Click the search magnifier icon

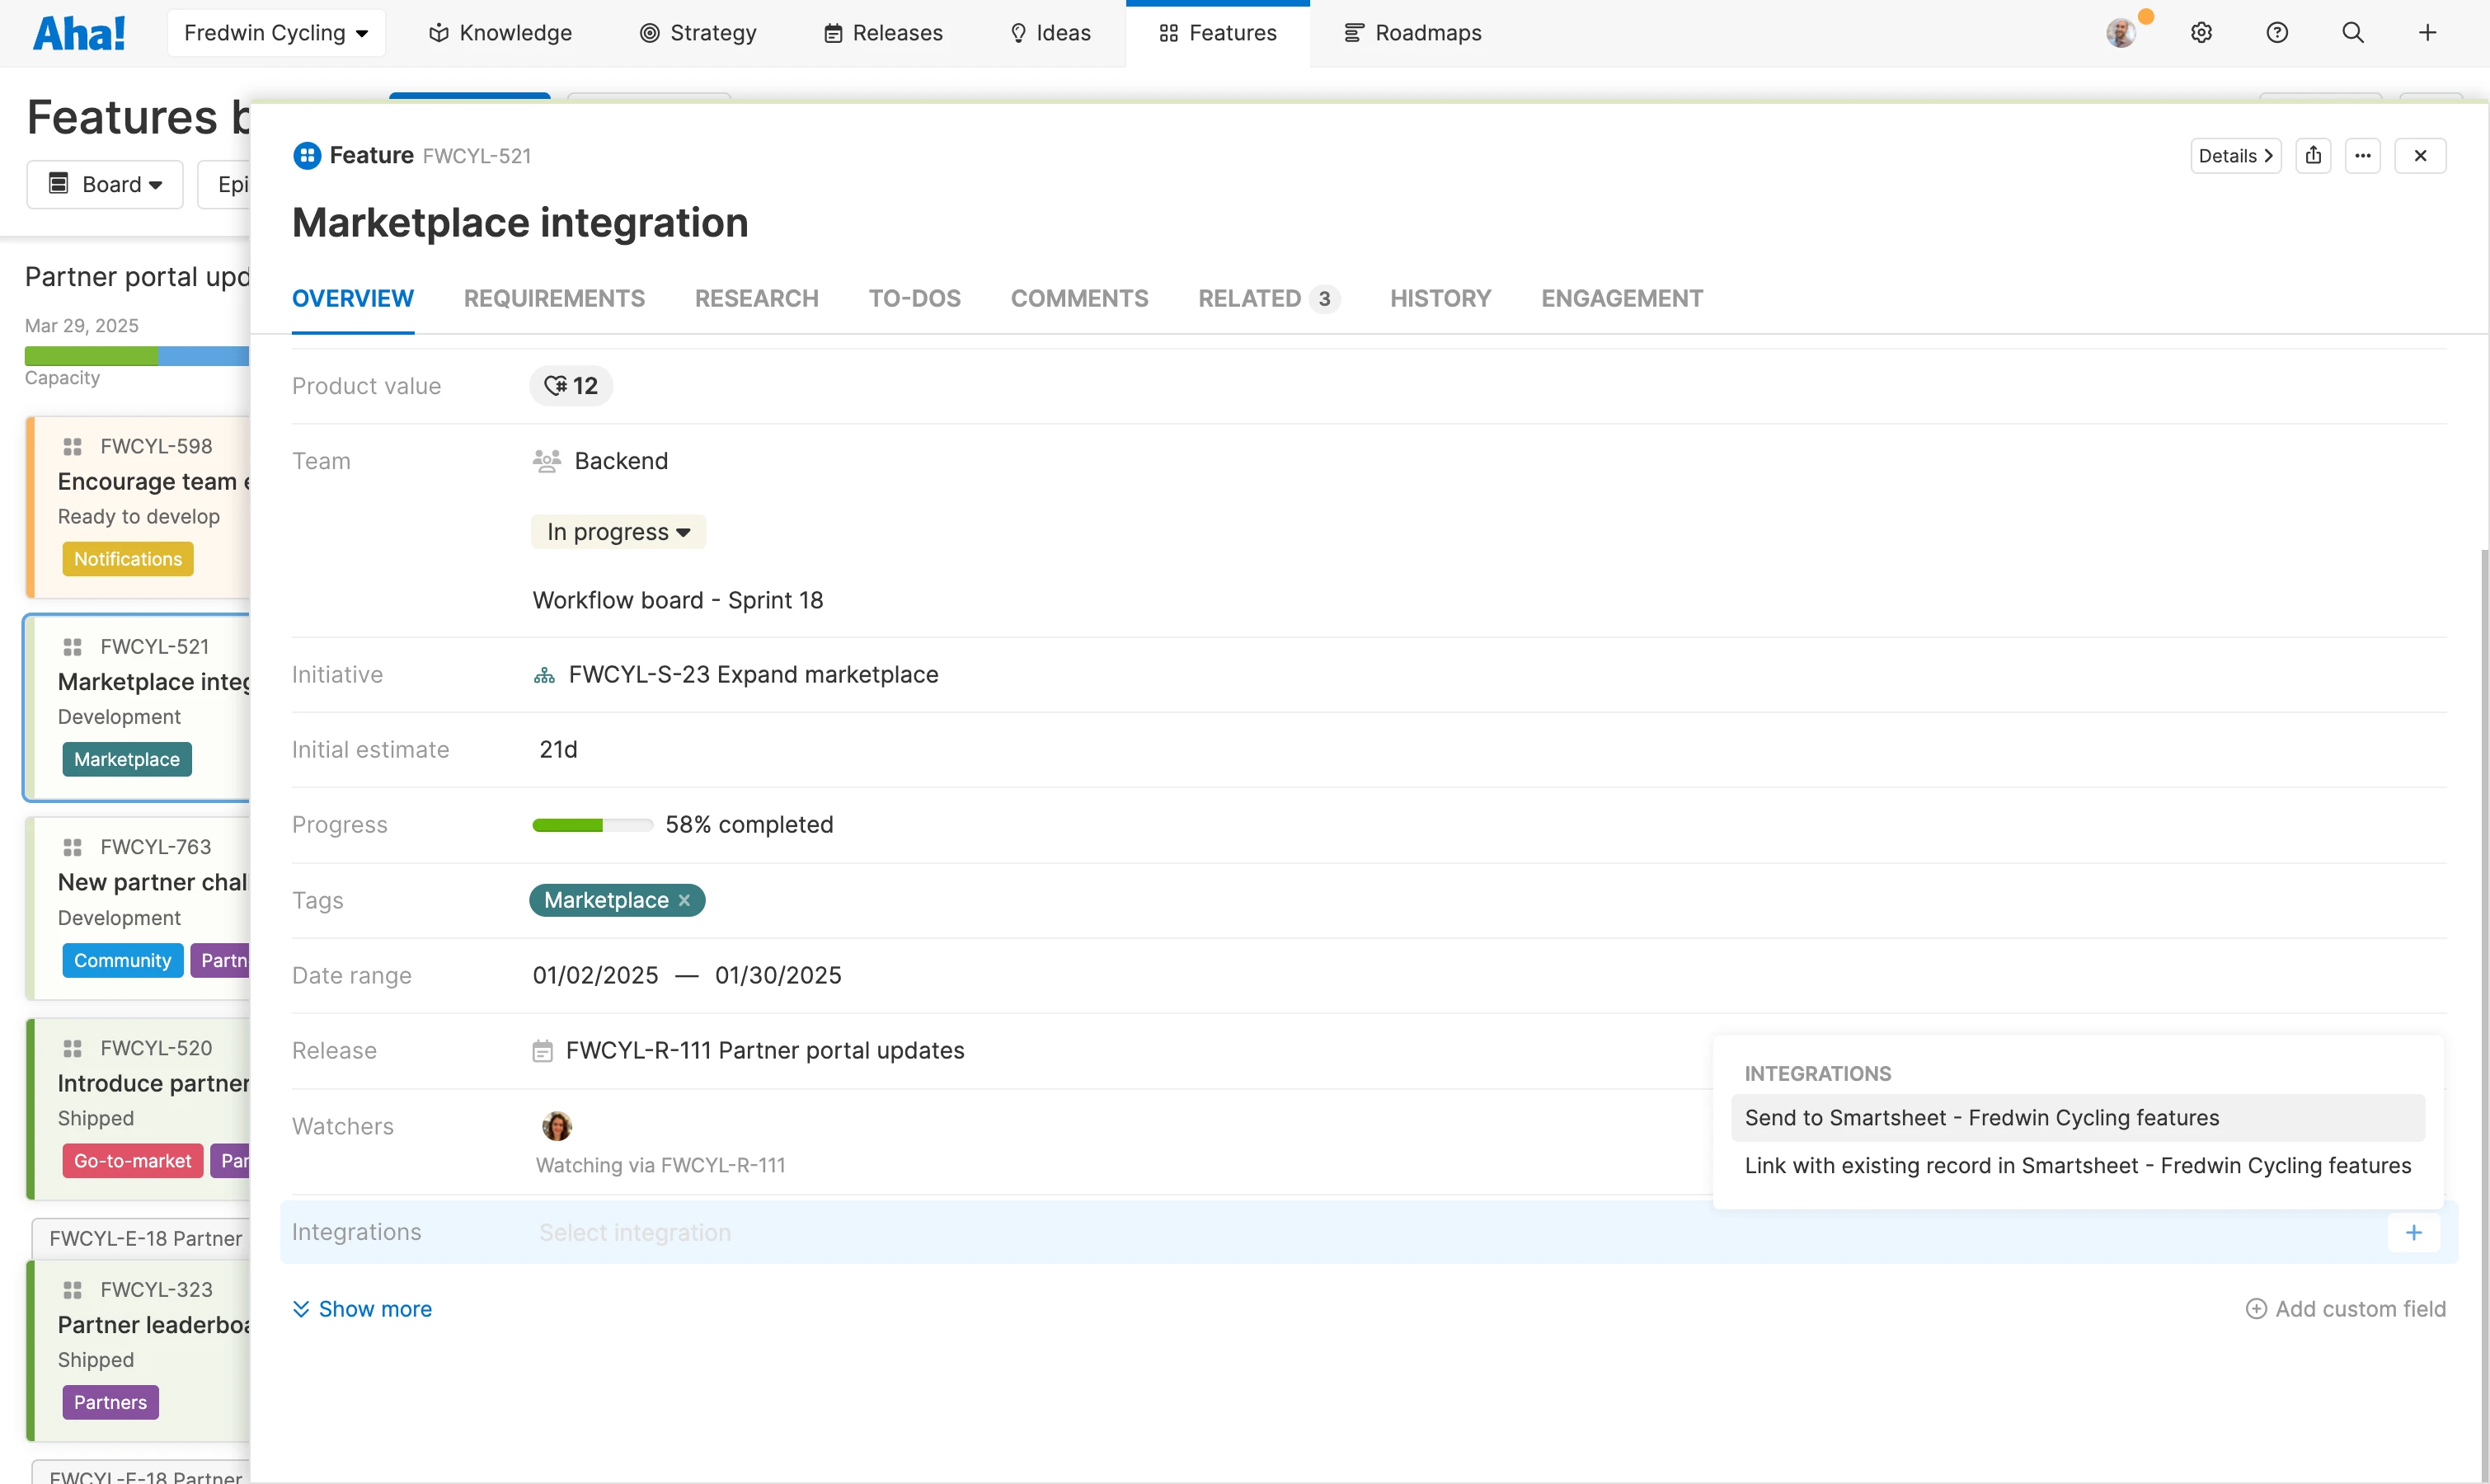click(x=2352, y=33)
